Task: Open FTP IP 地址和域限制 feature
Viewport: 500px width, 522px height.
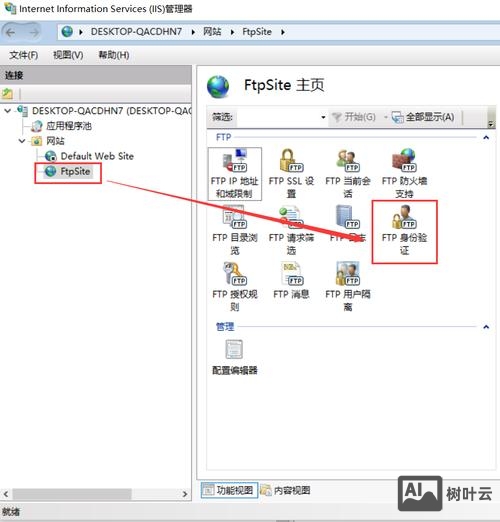Action: coord(235,174)
